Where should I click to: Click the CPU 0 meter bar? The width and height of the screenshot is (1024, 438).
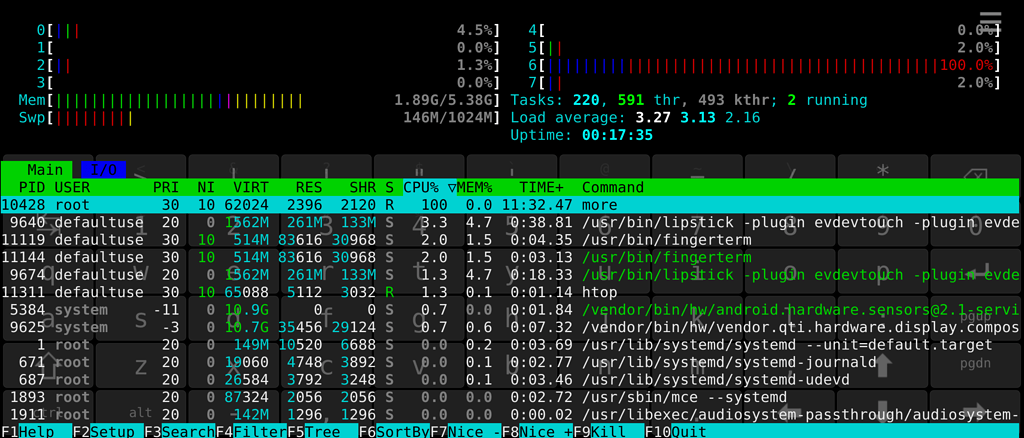click(268, 30)
